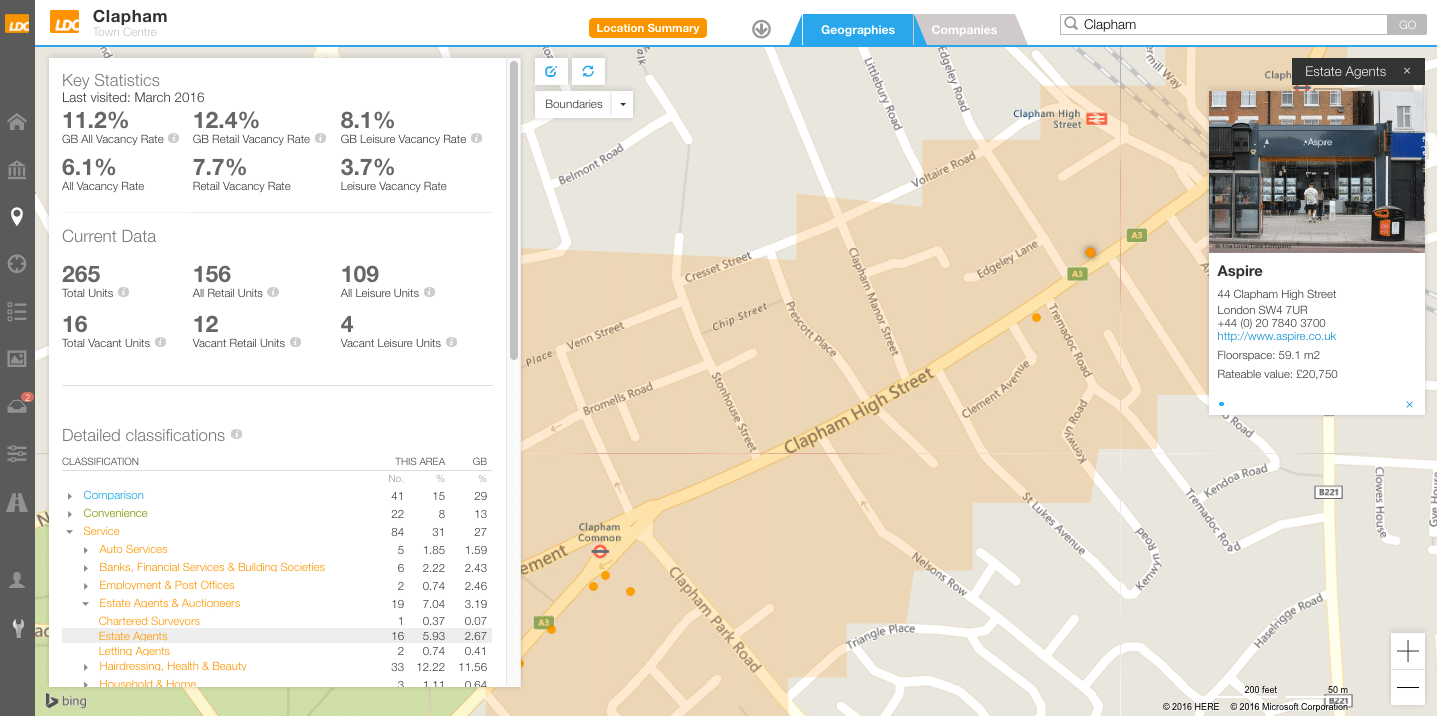The height and width of the screenshot is (716, 1437).
Task: Zoom out the map with minus button
Action: 1408,687
